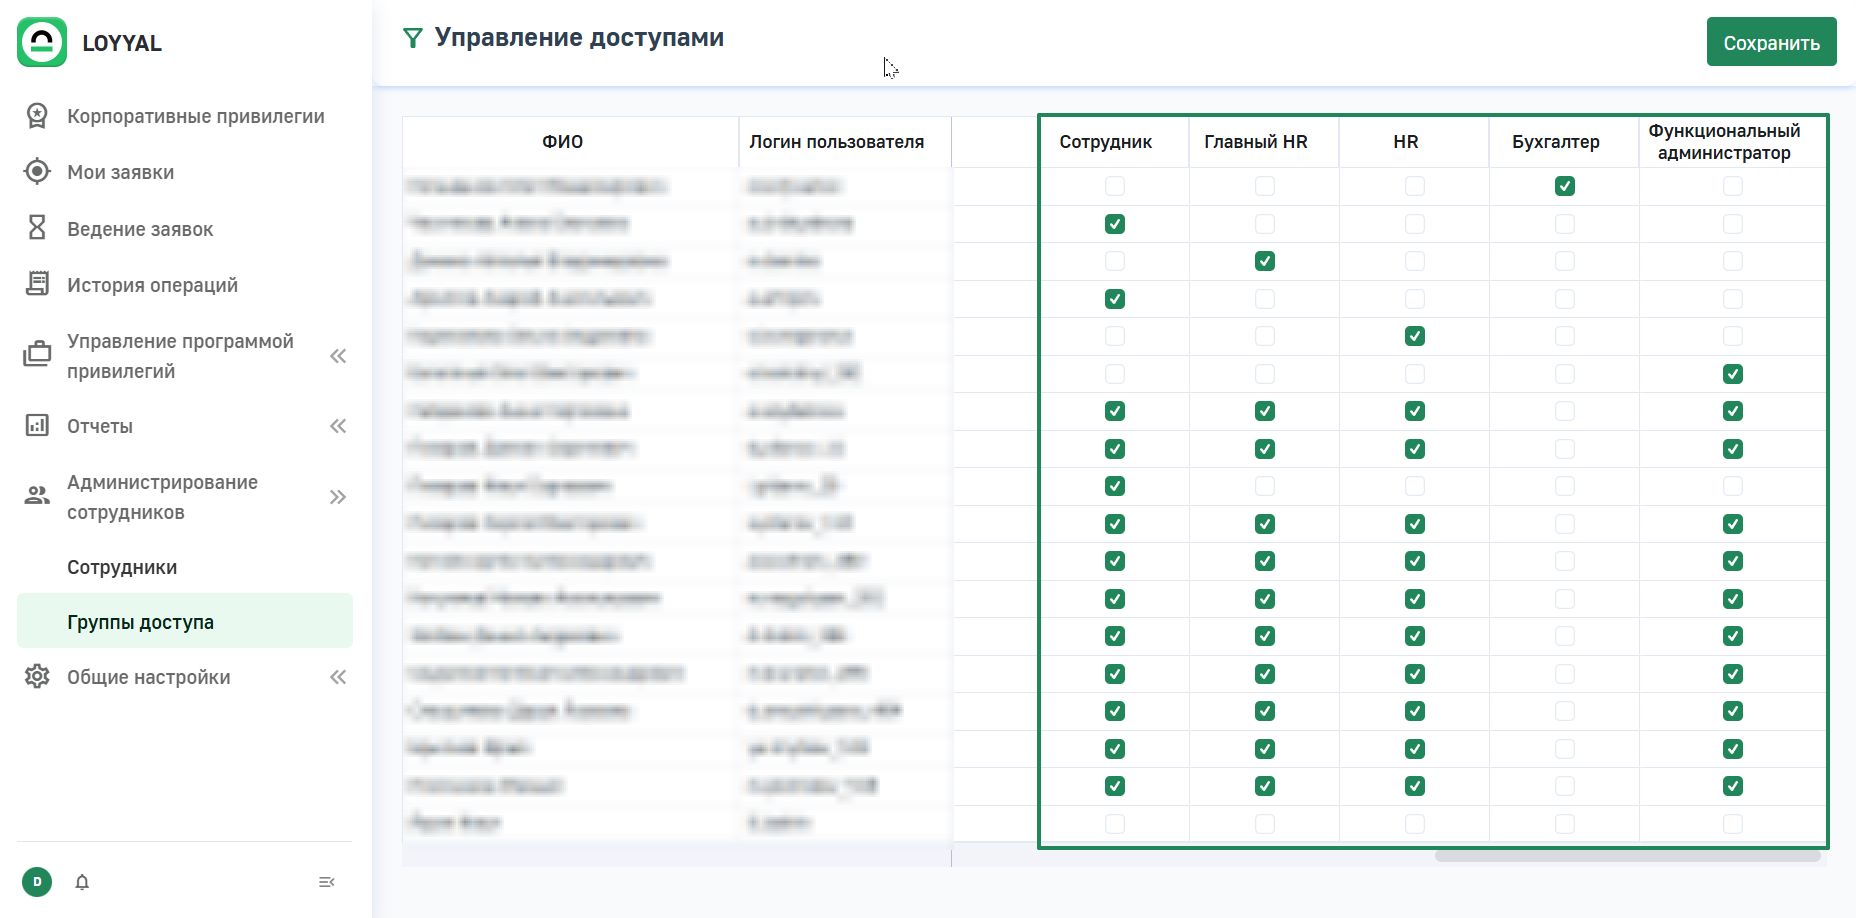This screenshot has width=1856, height=918.
Task: Click the ФИО column header
Action: [x=562, y=142]
